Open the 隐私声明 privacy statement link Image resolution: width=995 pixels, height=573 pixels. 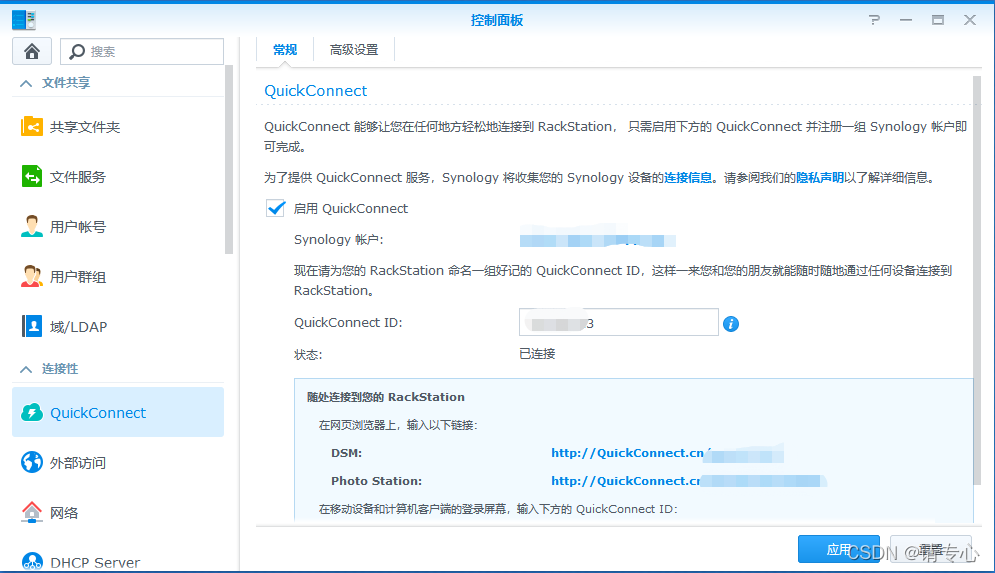pyautogui.click(x=820, y=178)
